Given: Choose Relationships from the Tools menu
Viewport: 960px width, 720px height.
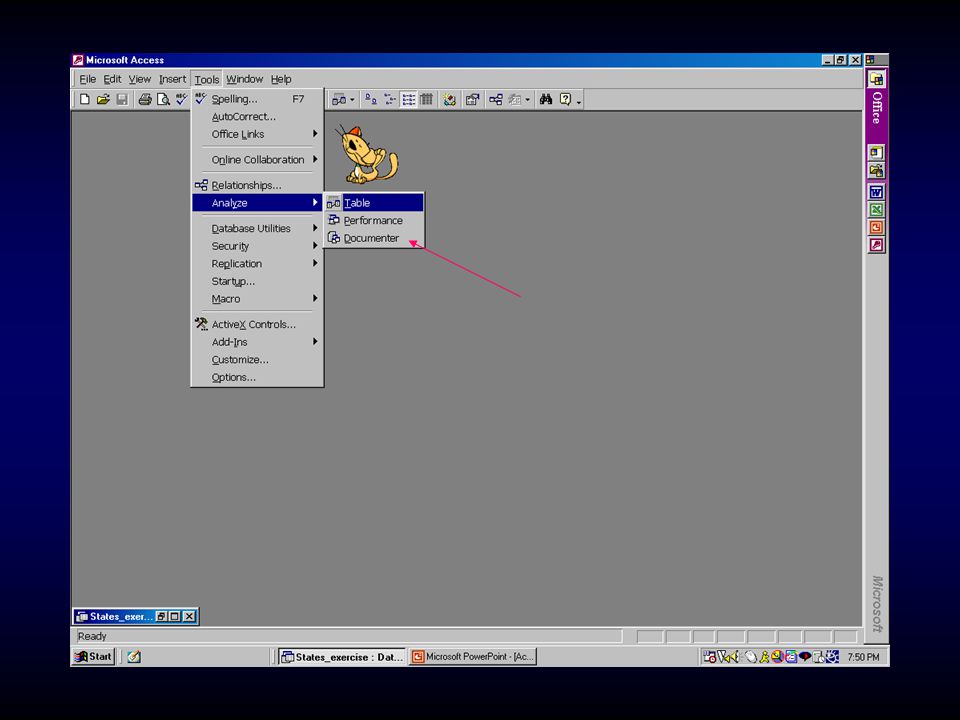Looking at the screenshot, I should [x=257, y=185].
